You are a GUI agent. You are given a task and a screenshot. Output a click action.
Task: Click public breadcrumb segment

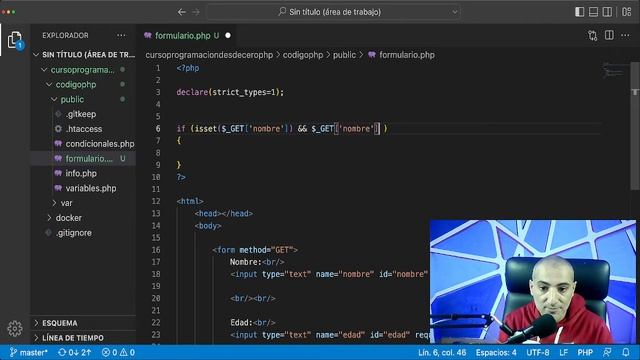tap(344, 55)
